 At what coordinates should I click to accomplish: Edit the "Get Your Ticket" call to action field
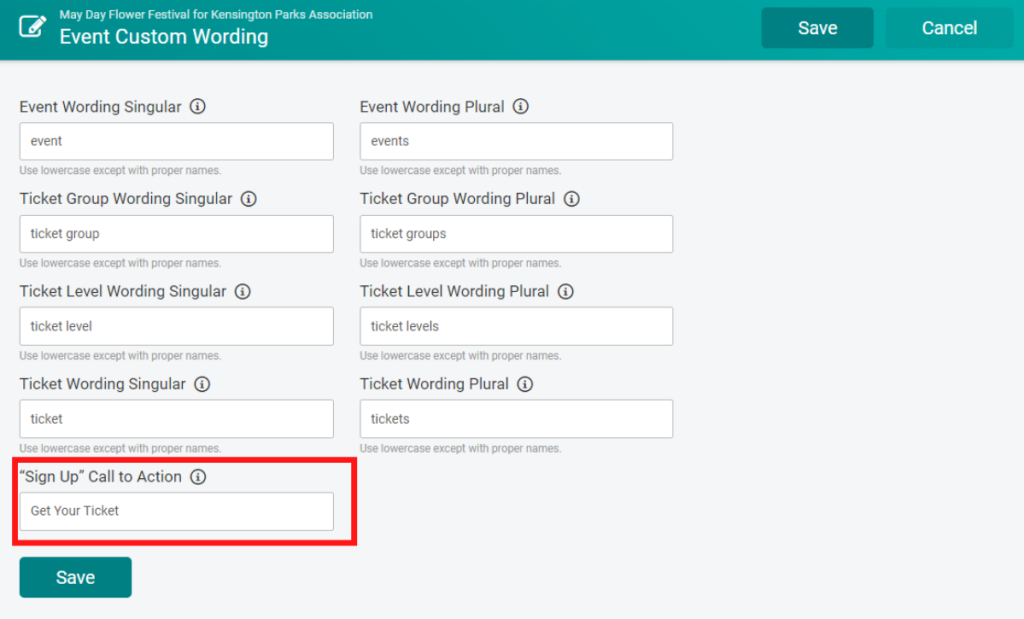(x=176, y=511)
